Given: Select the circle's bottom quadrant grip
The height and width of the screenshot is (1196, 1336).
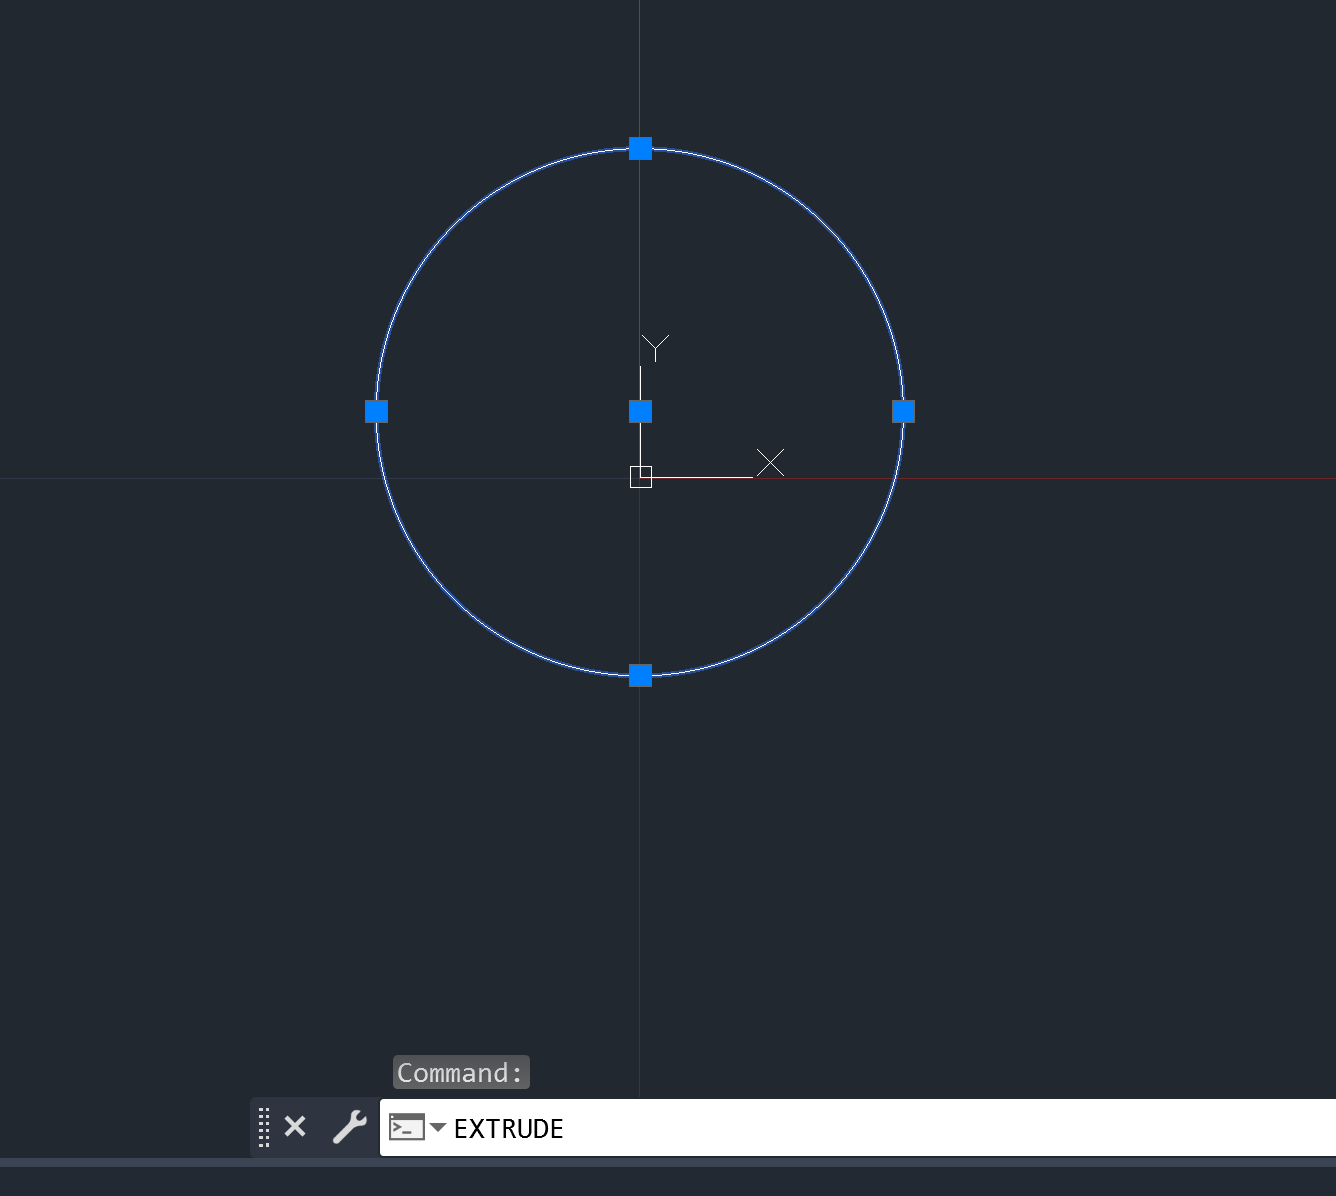Looking at the screenshot, I should pyautogui.click(x=641, y=676).
